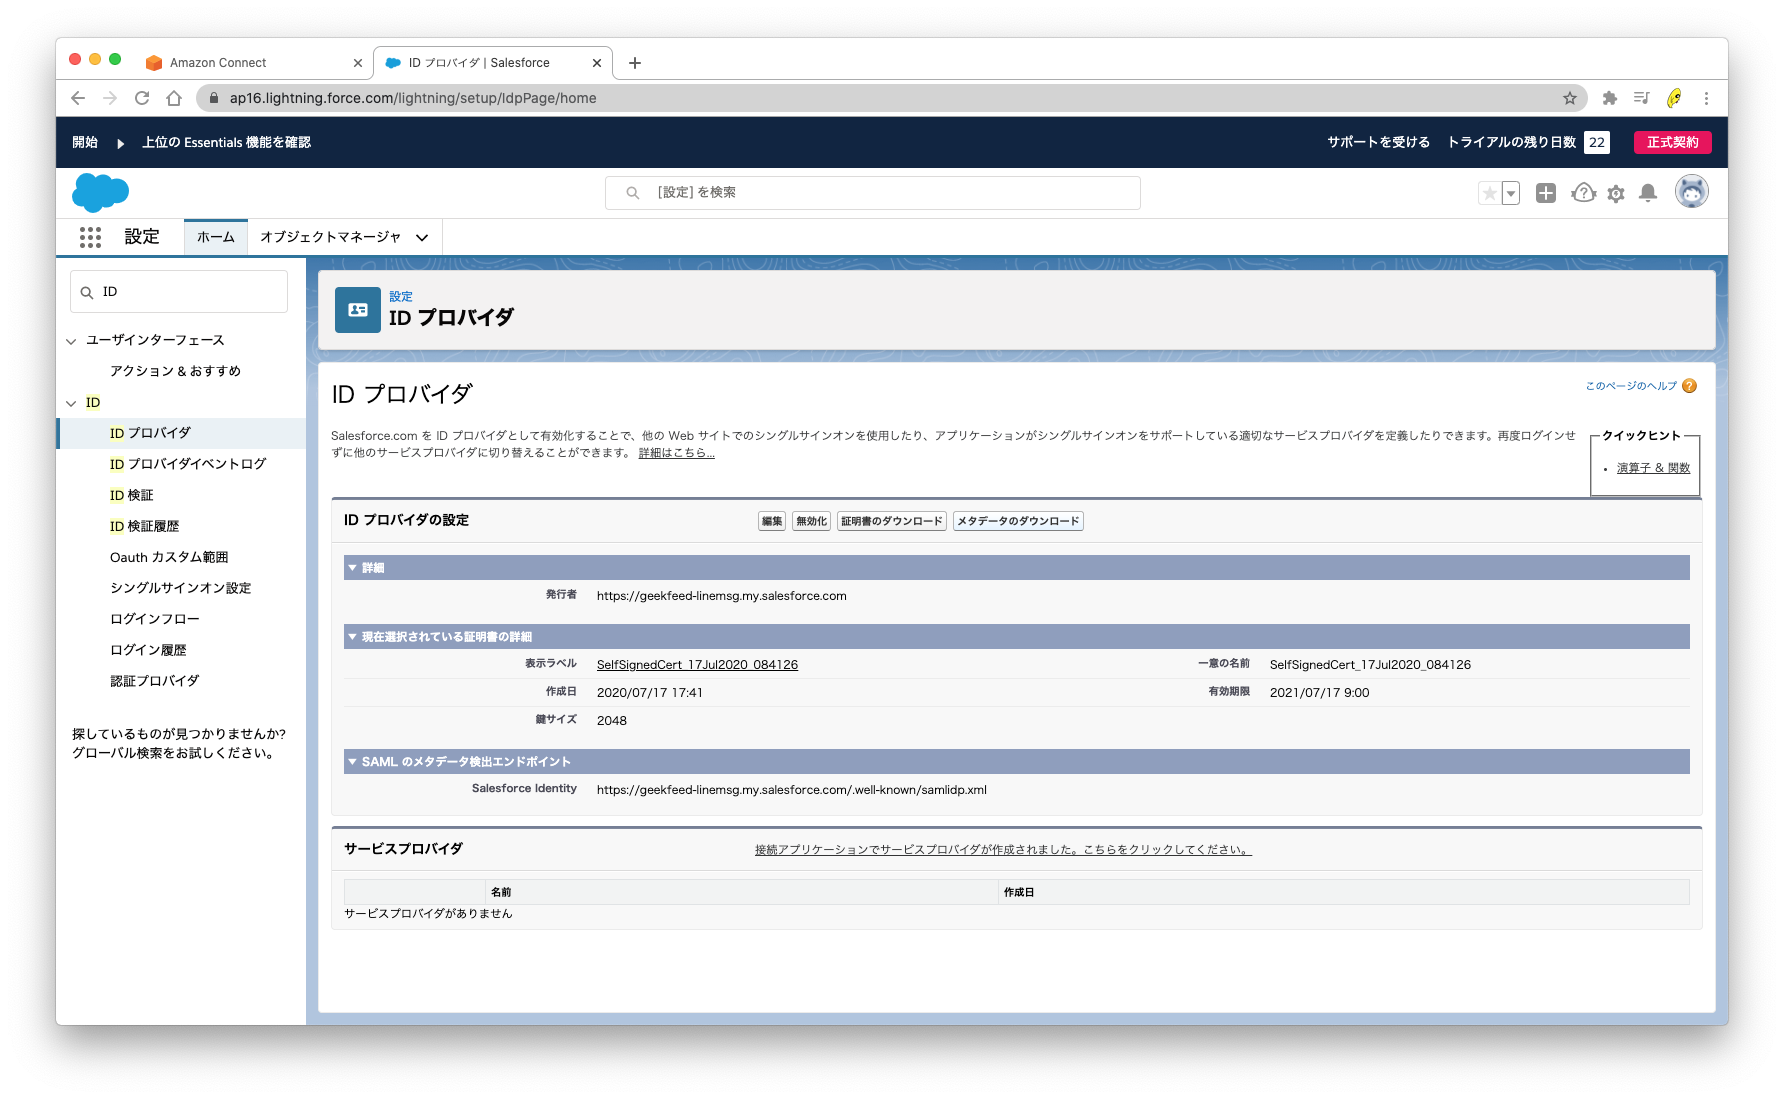Screen dimensions: 1784x1099
Task: Open the Salesforce help question icon
Action: click(x=1583, y=193)
